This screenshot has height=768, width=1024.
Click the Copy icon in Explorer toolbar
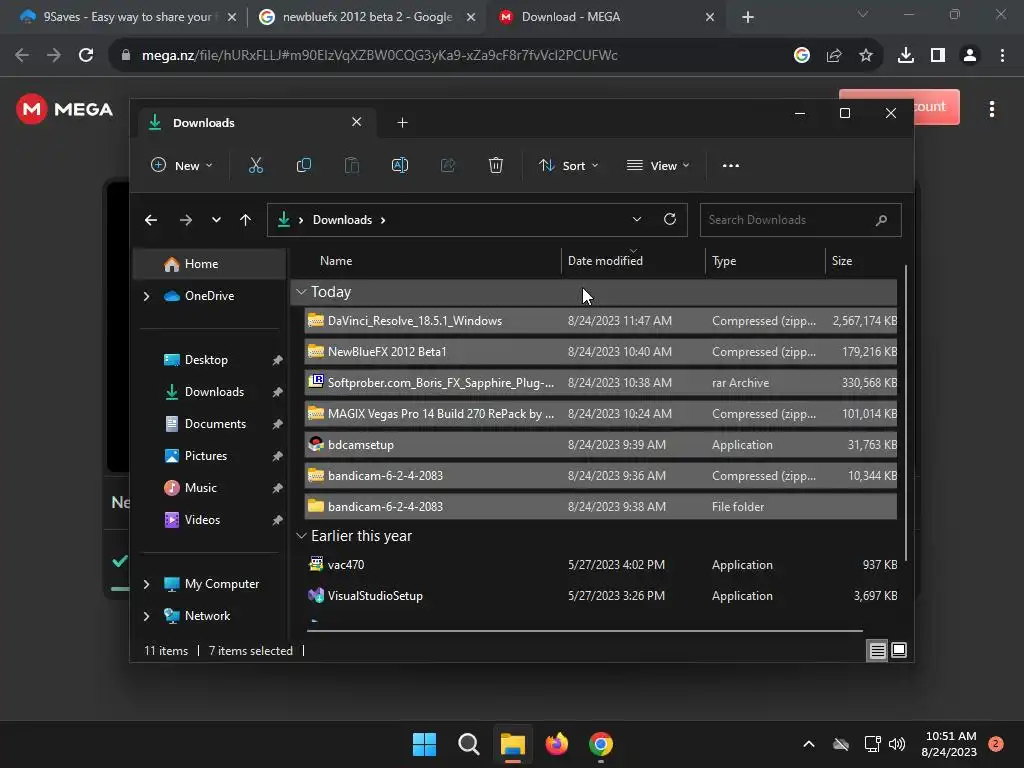click(304, 166)
